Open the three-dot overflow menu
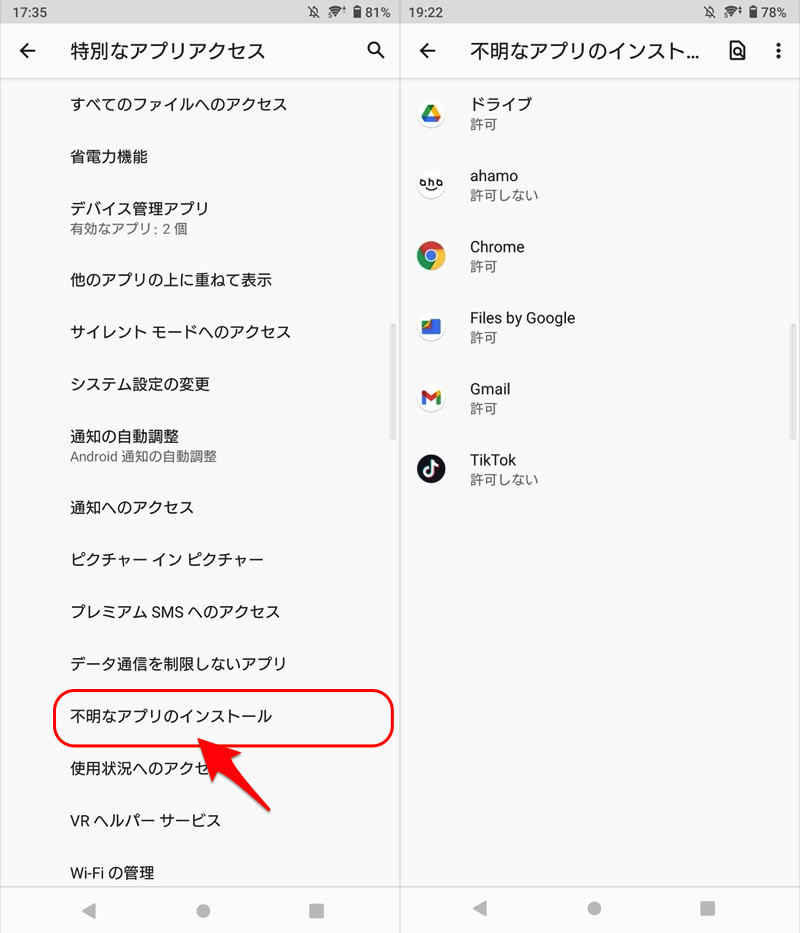This screenshot has height=933, width=800. pyautogui.click(x=778, y=51)
